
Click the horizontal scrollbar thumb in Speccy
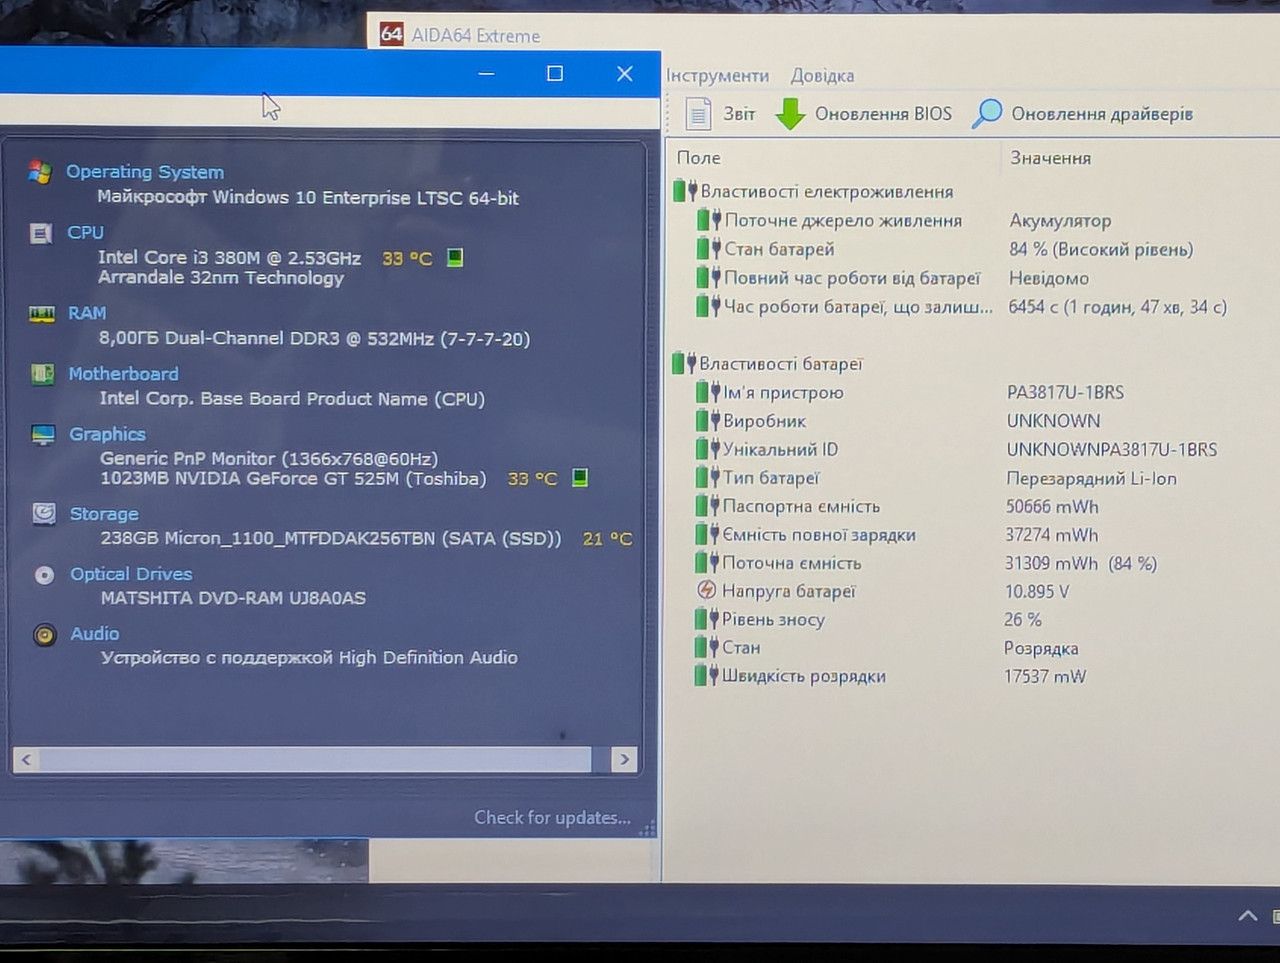pyautogui.click(x=315, y=760)
